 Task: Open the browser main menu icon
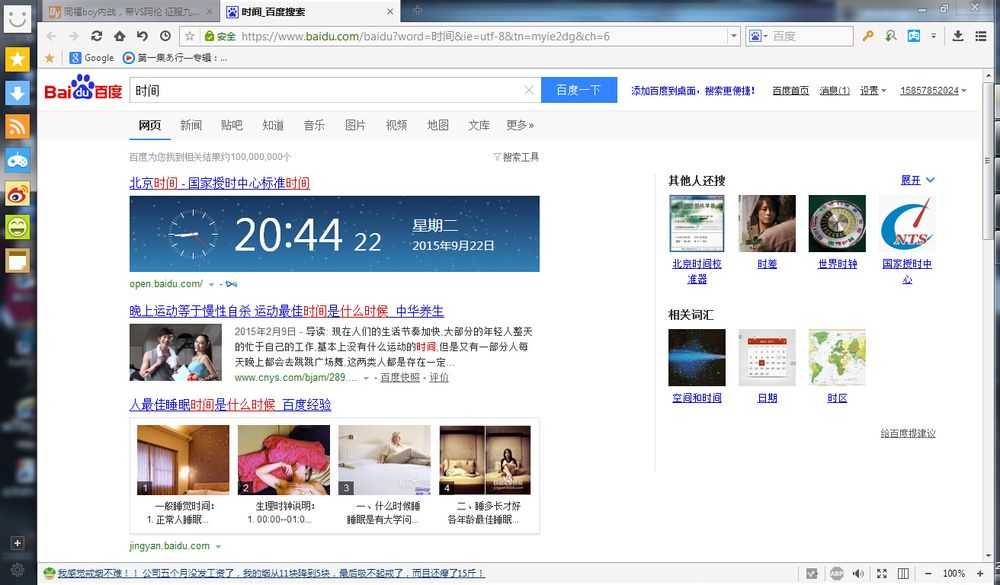point(981,36)
